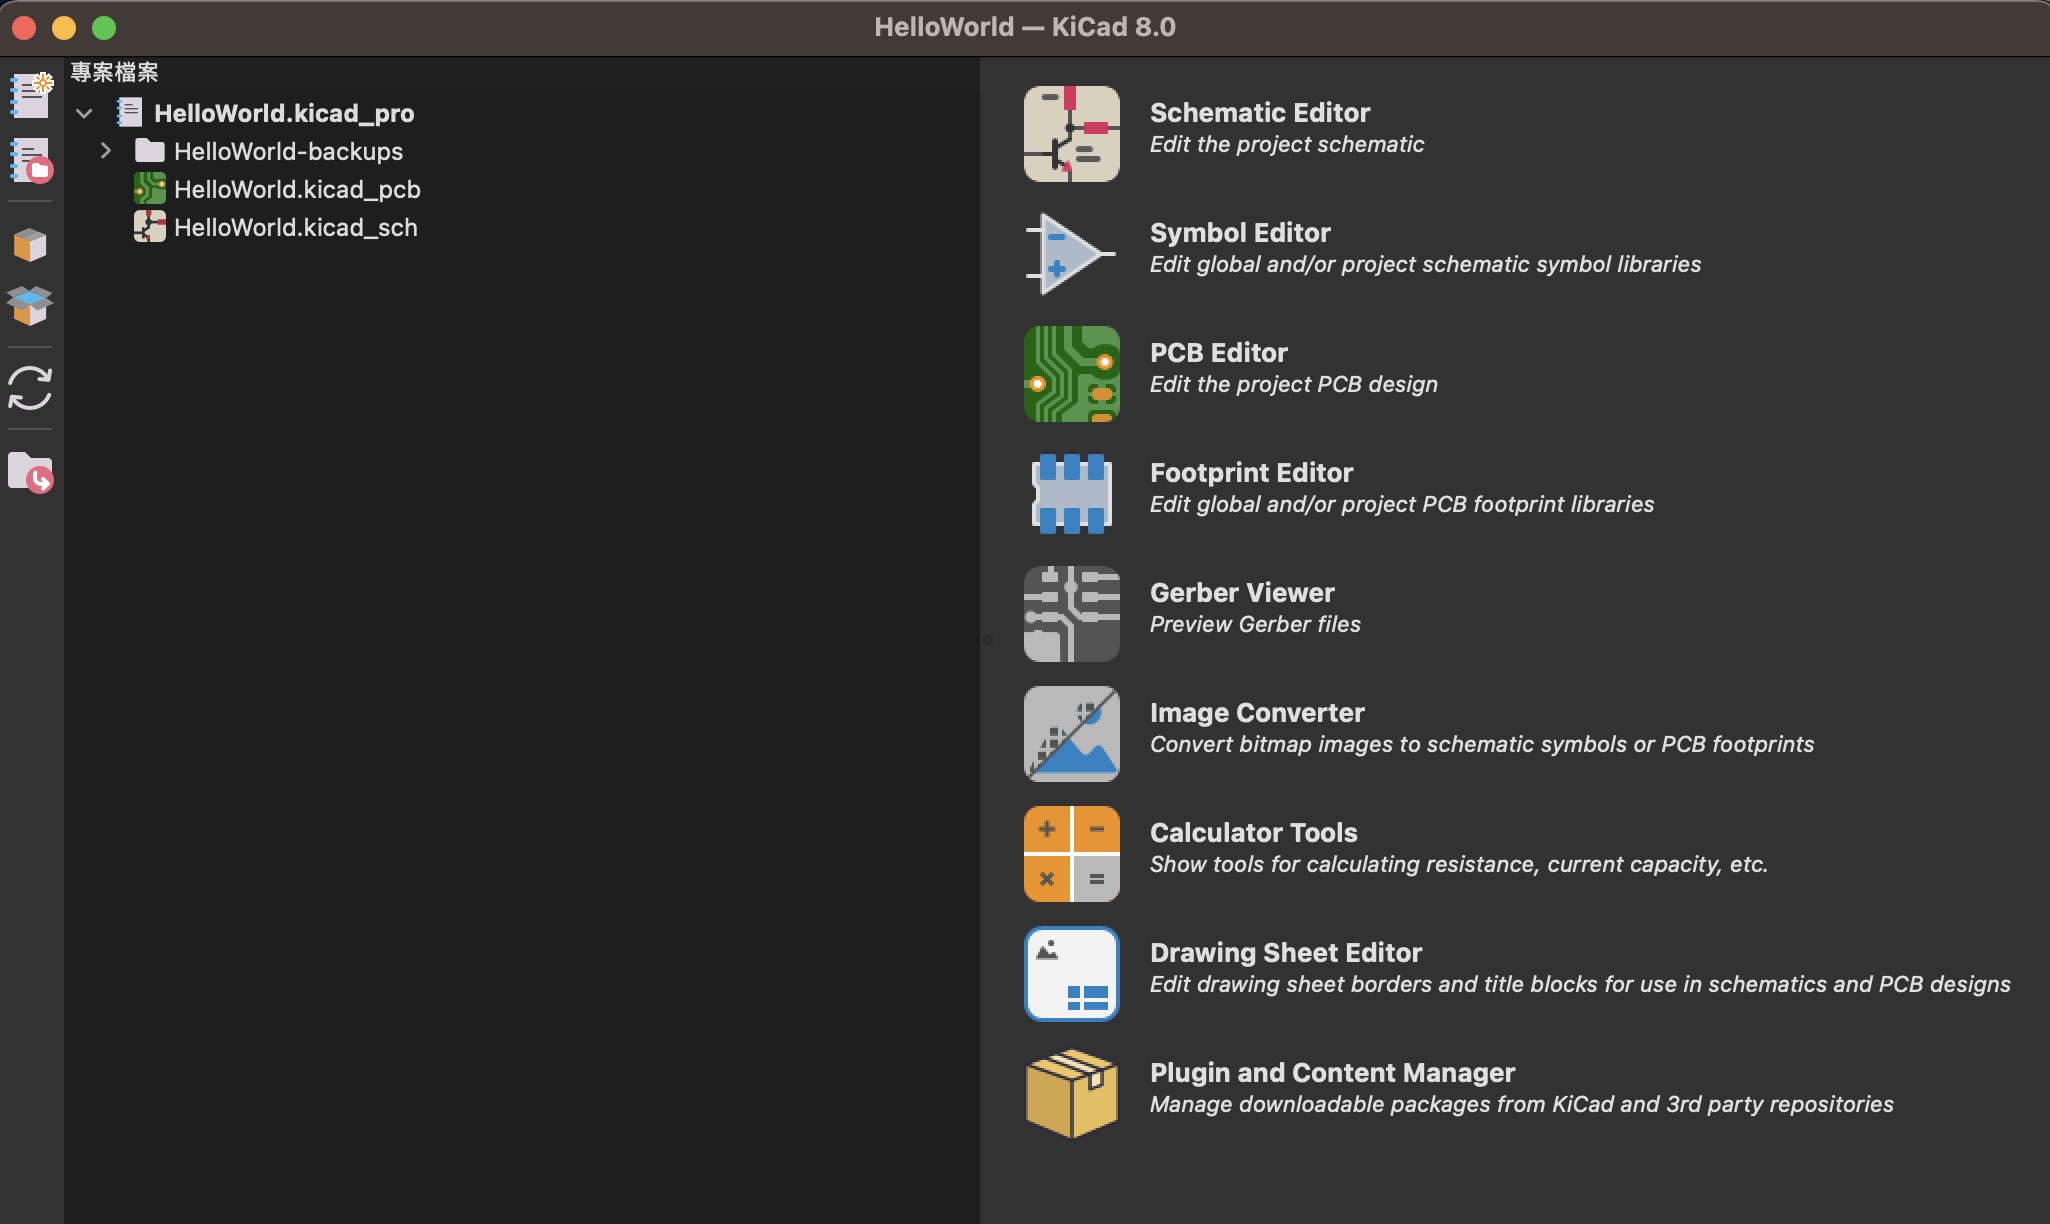Viewport: 2050px width, 1224px height.
Task: Click the Symbol Editor title text
Action: coord(1240,233)
